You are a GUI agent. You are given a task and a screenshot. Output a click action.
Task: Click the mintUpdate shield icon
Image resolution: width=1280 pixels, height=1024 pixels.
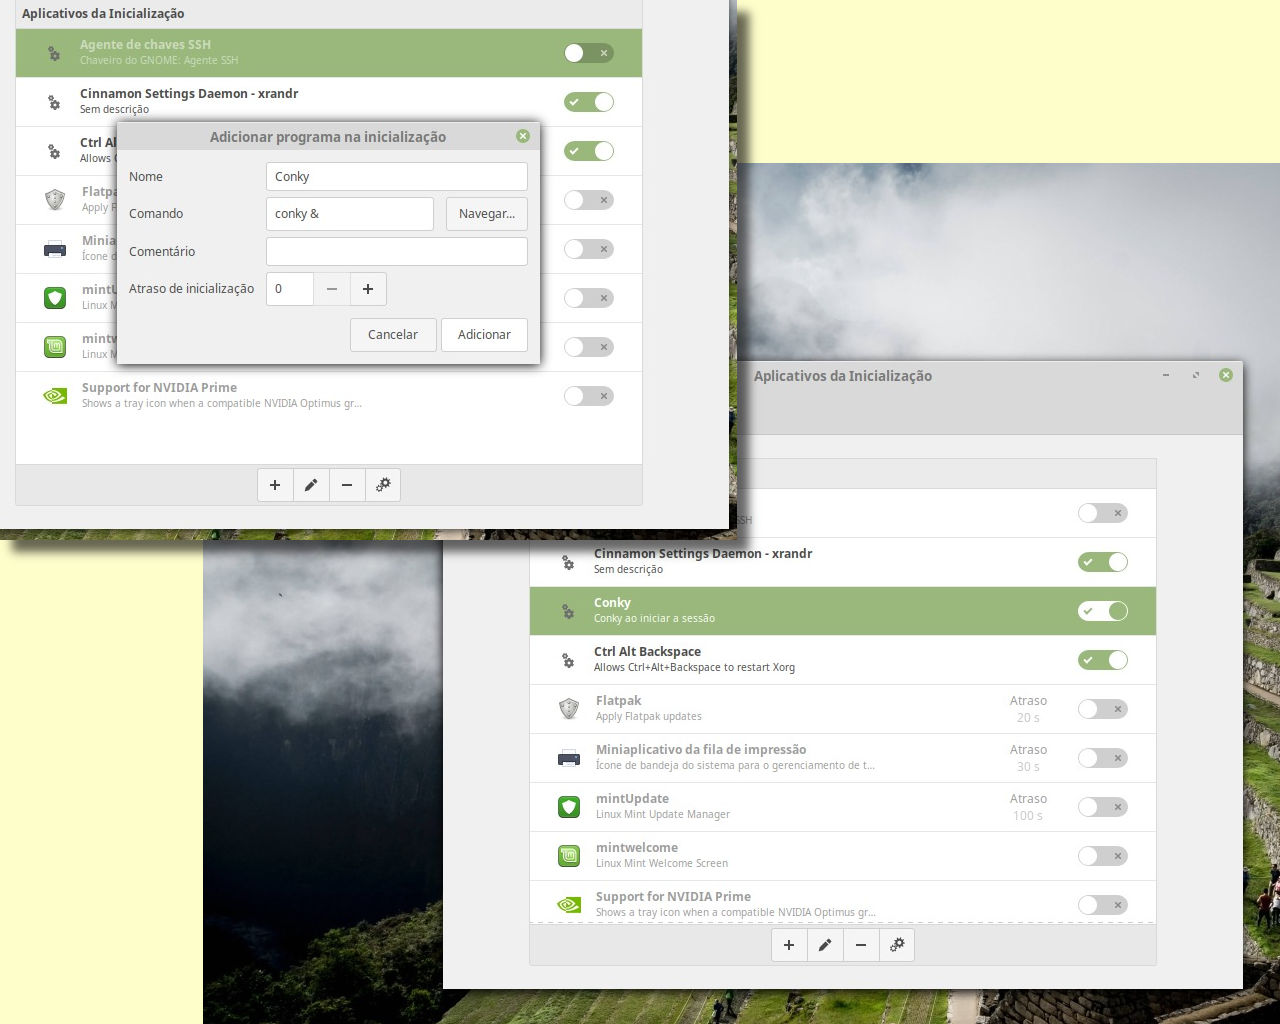[x=568, y=806]
